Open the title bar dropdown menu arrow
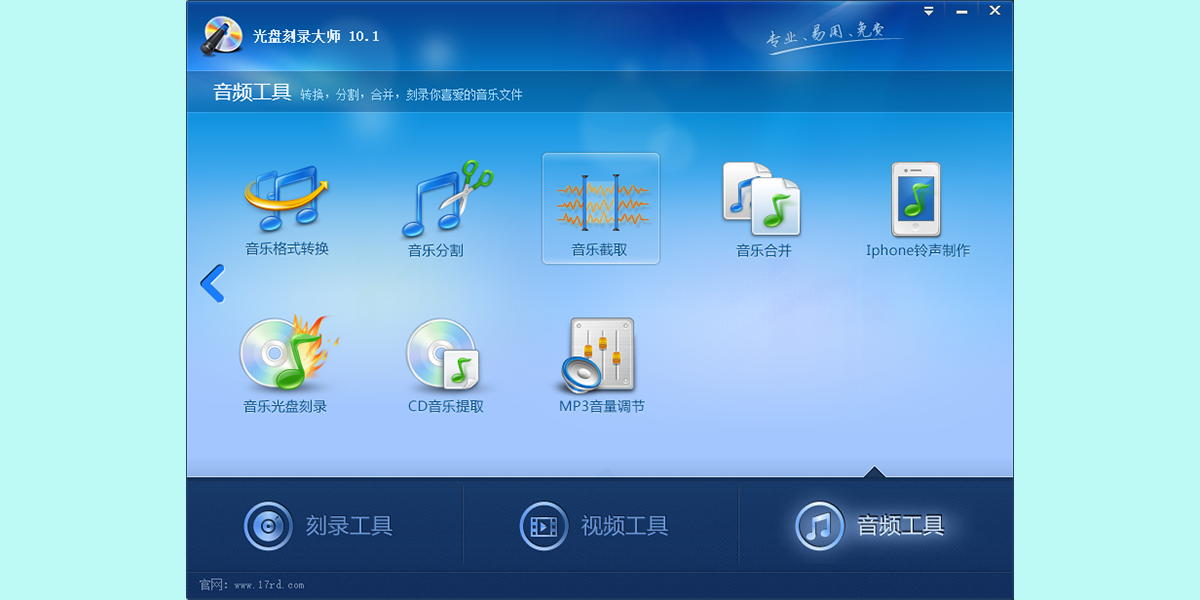Viewport: 1200px width, 600px height. 928,10
